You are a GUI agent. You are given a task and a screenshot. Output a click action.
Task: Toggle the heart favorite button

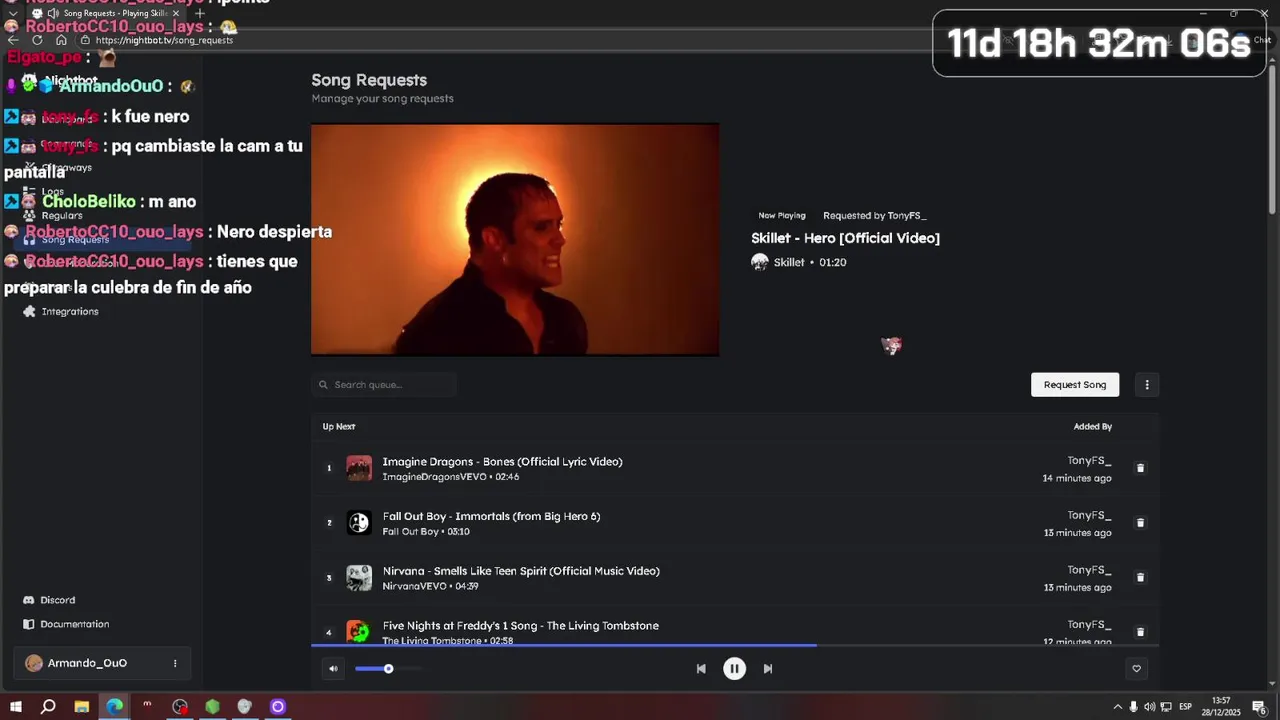click(x=1136, y=669)
